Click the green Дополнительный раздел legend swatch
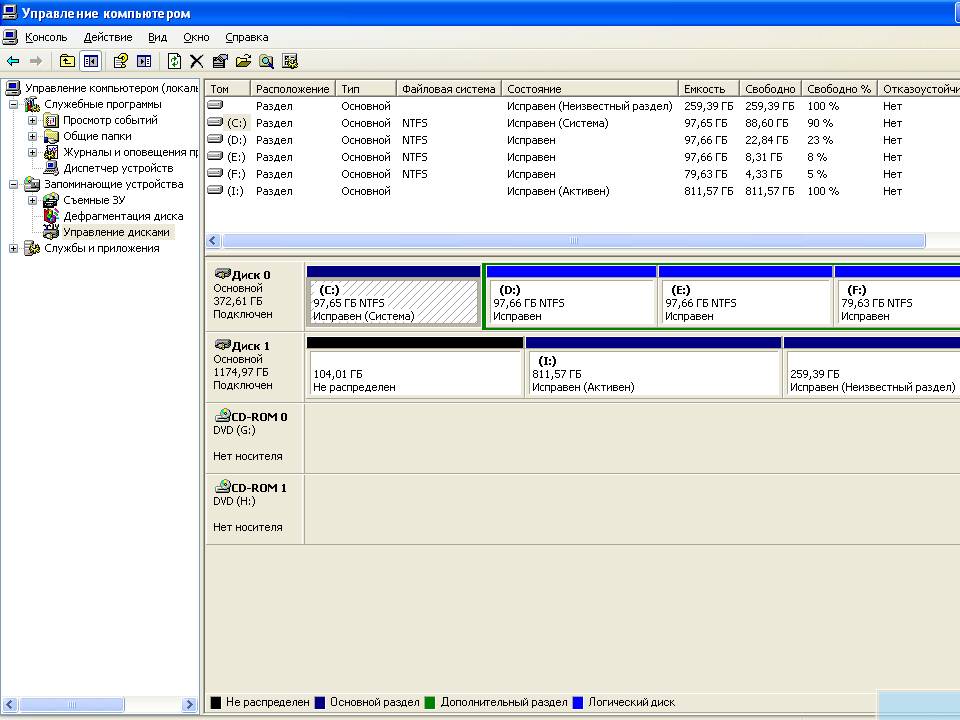Screen dimensions: 960x720 tap(430, 703)
